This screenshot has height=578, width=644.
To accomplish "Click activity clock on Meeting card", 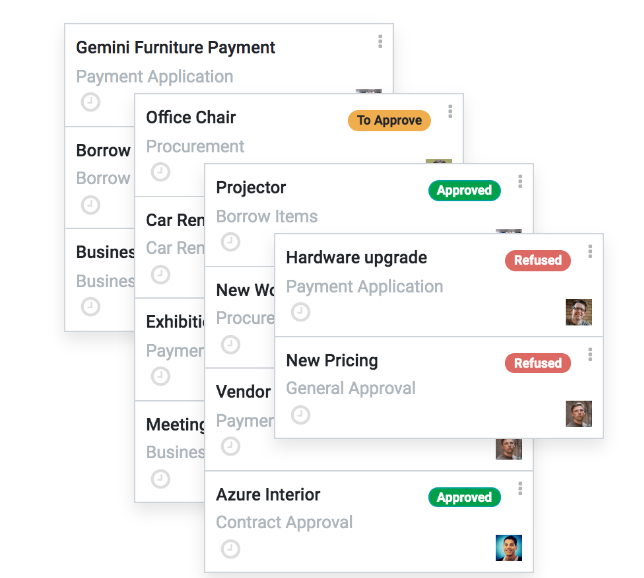I will pyautogui.click(x=160, y=478).
